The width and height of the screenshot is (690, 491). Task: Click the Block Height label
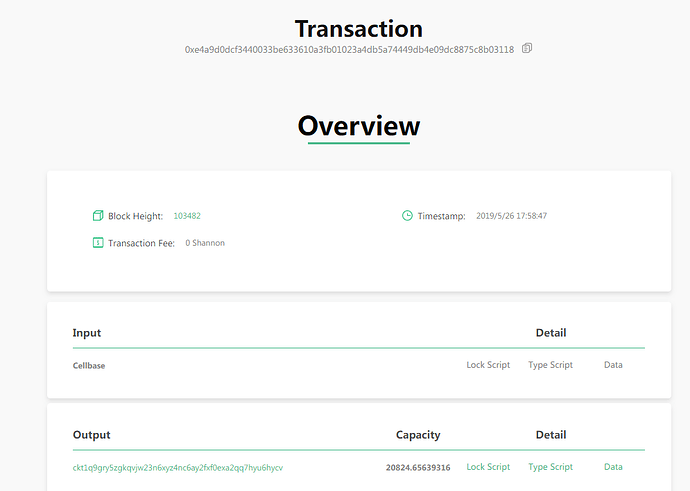pos(136,216)
